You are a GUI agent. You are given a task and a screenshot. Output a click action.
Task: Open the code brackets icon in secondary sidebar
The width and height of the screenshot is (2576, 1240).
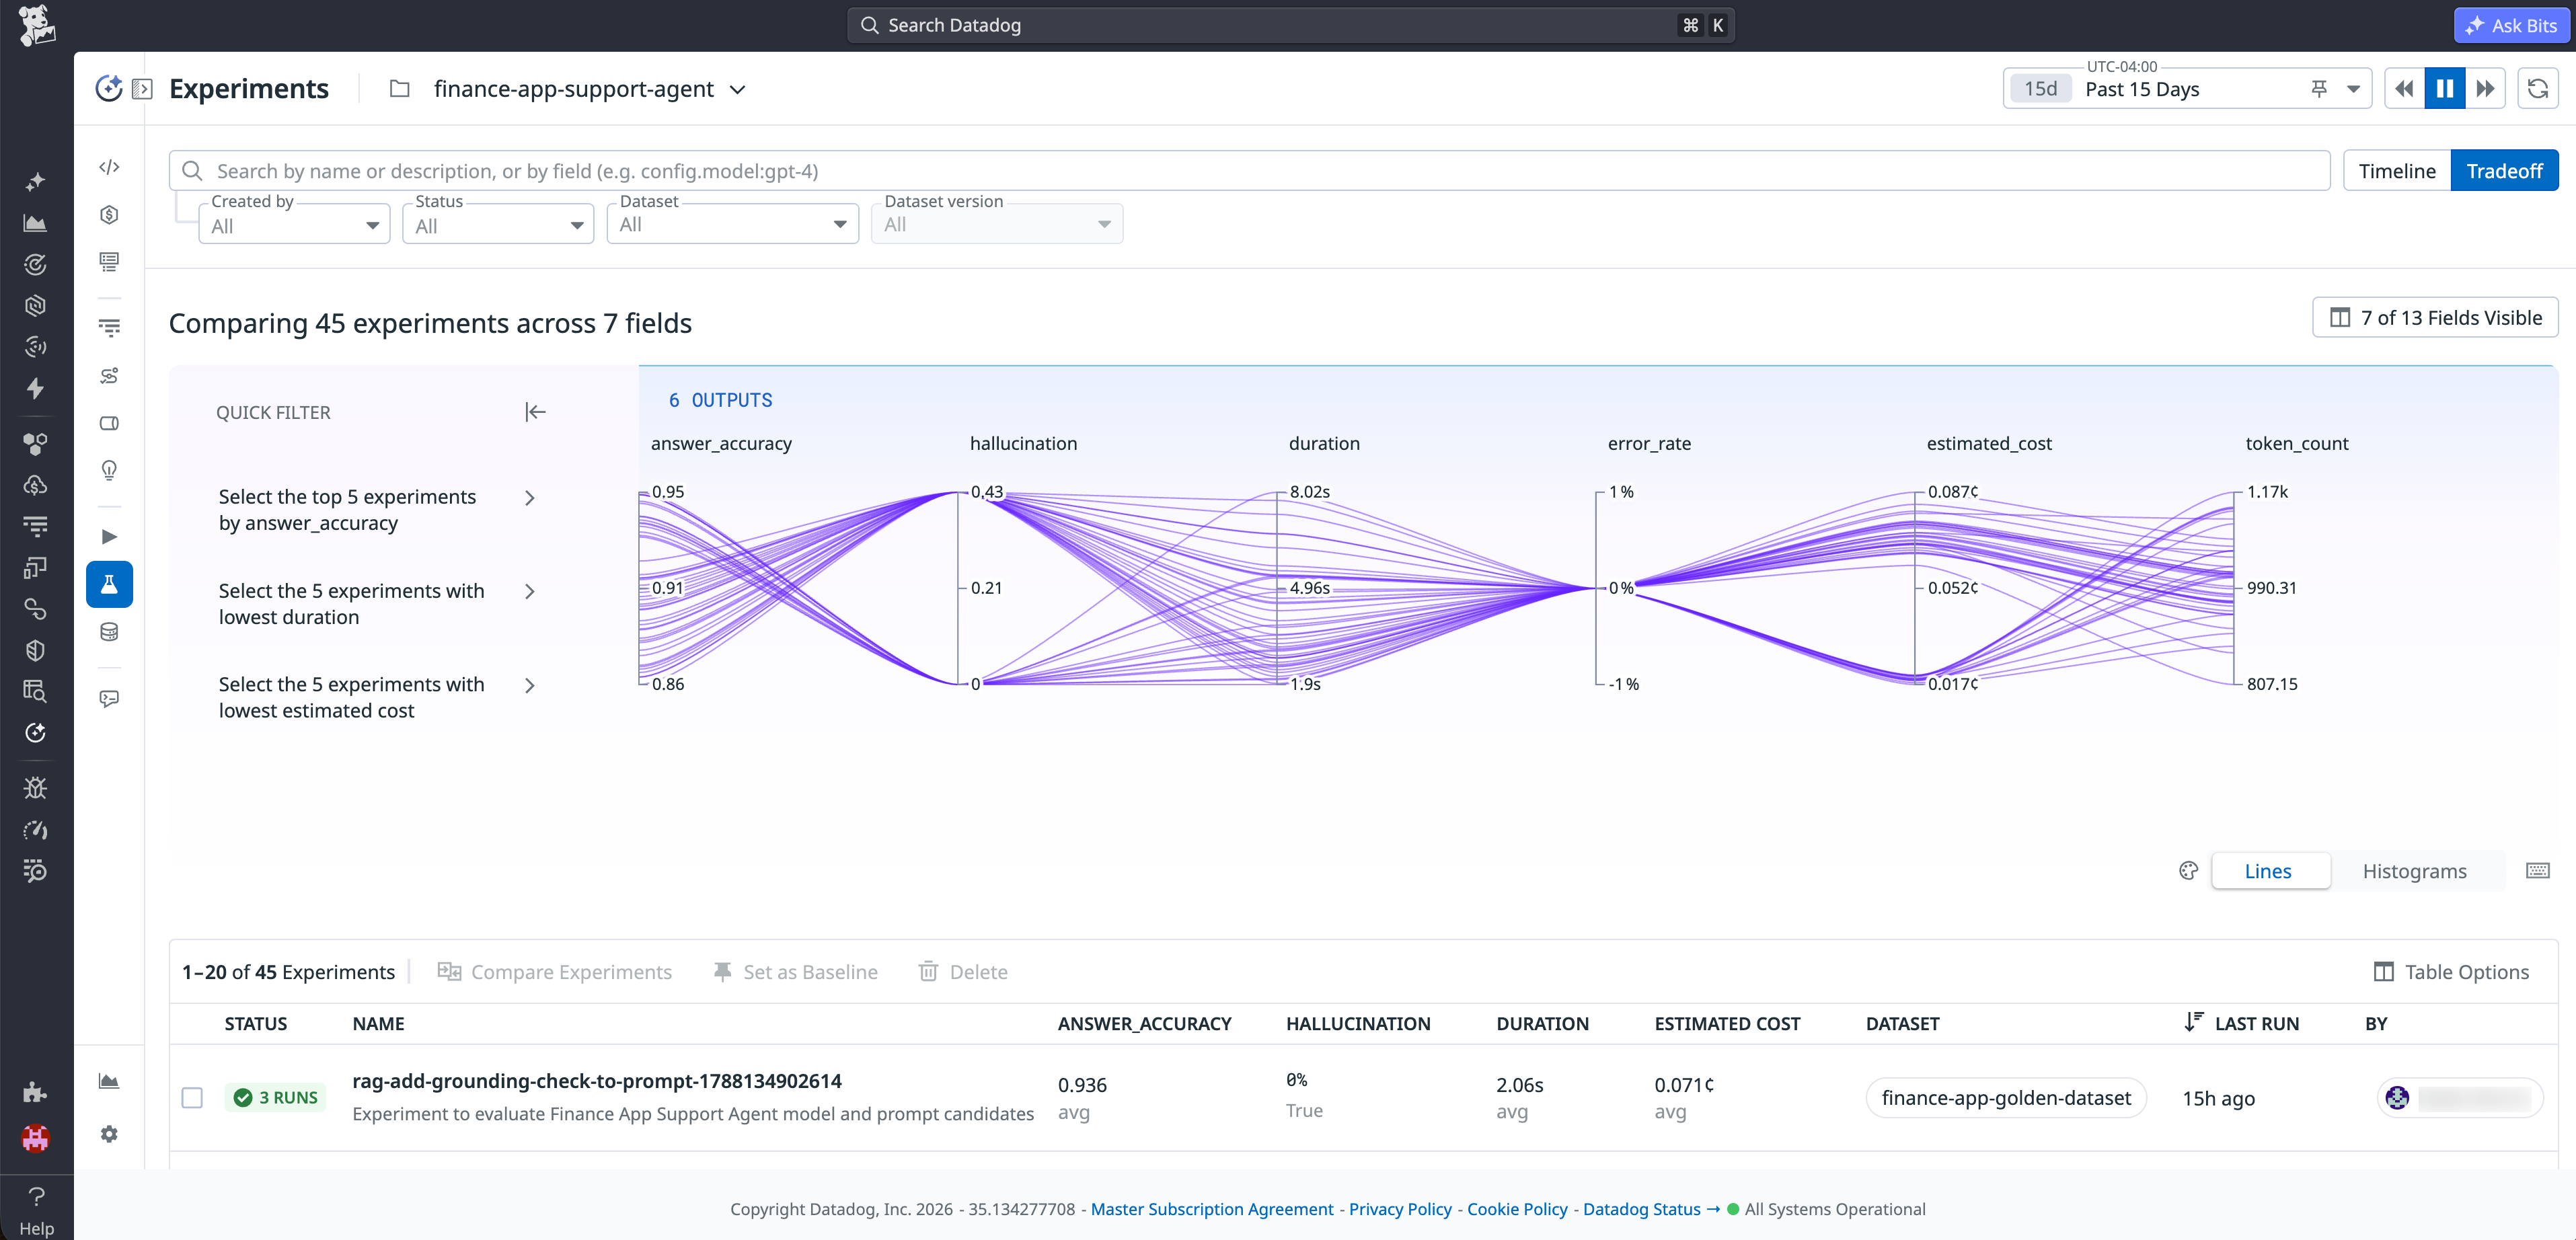point(110,167)
